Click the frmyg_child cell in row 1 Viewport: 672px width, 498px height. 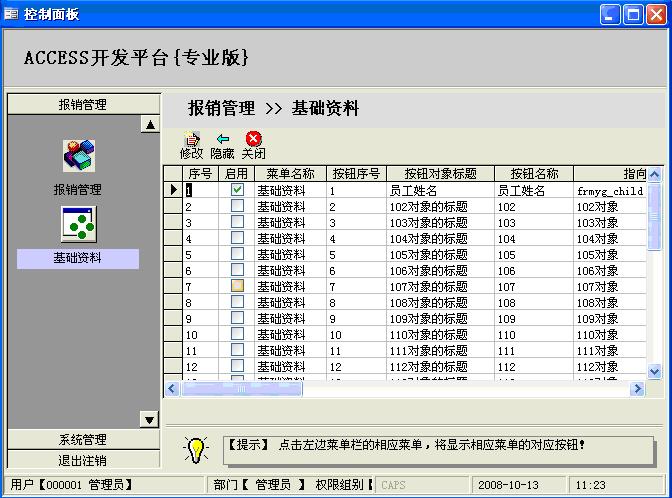(610, 190)
